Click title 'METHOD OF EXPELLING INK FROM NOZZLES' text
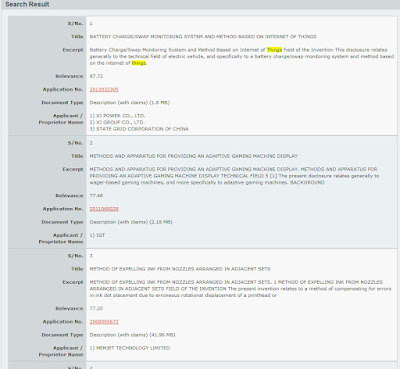Viewport: 400px width, 369px height. [180, 269]
